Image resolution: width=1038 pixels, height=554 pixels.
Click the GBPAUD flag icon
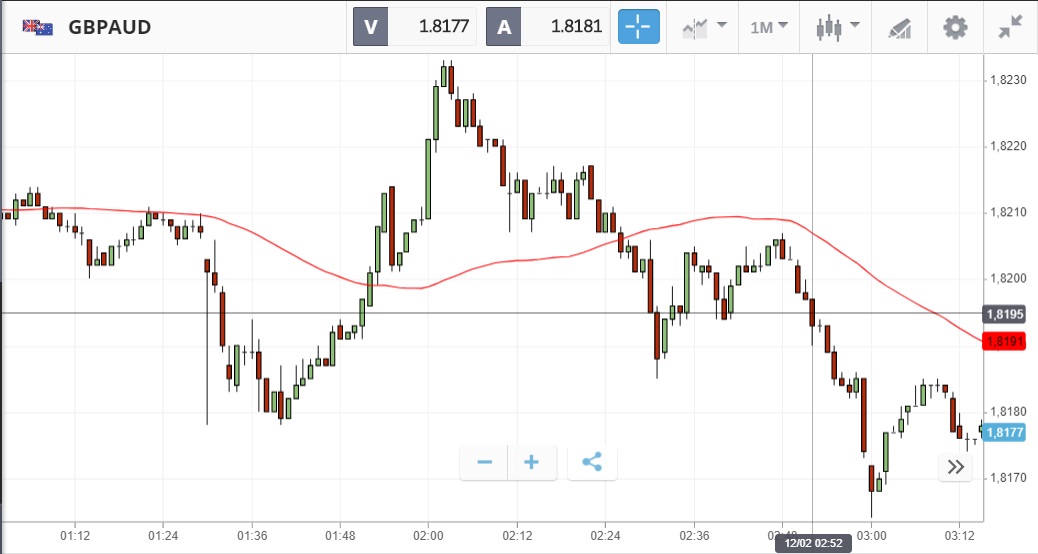point(38,27)
